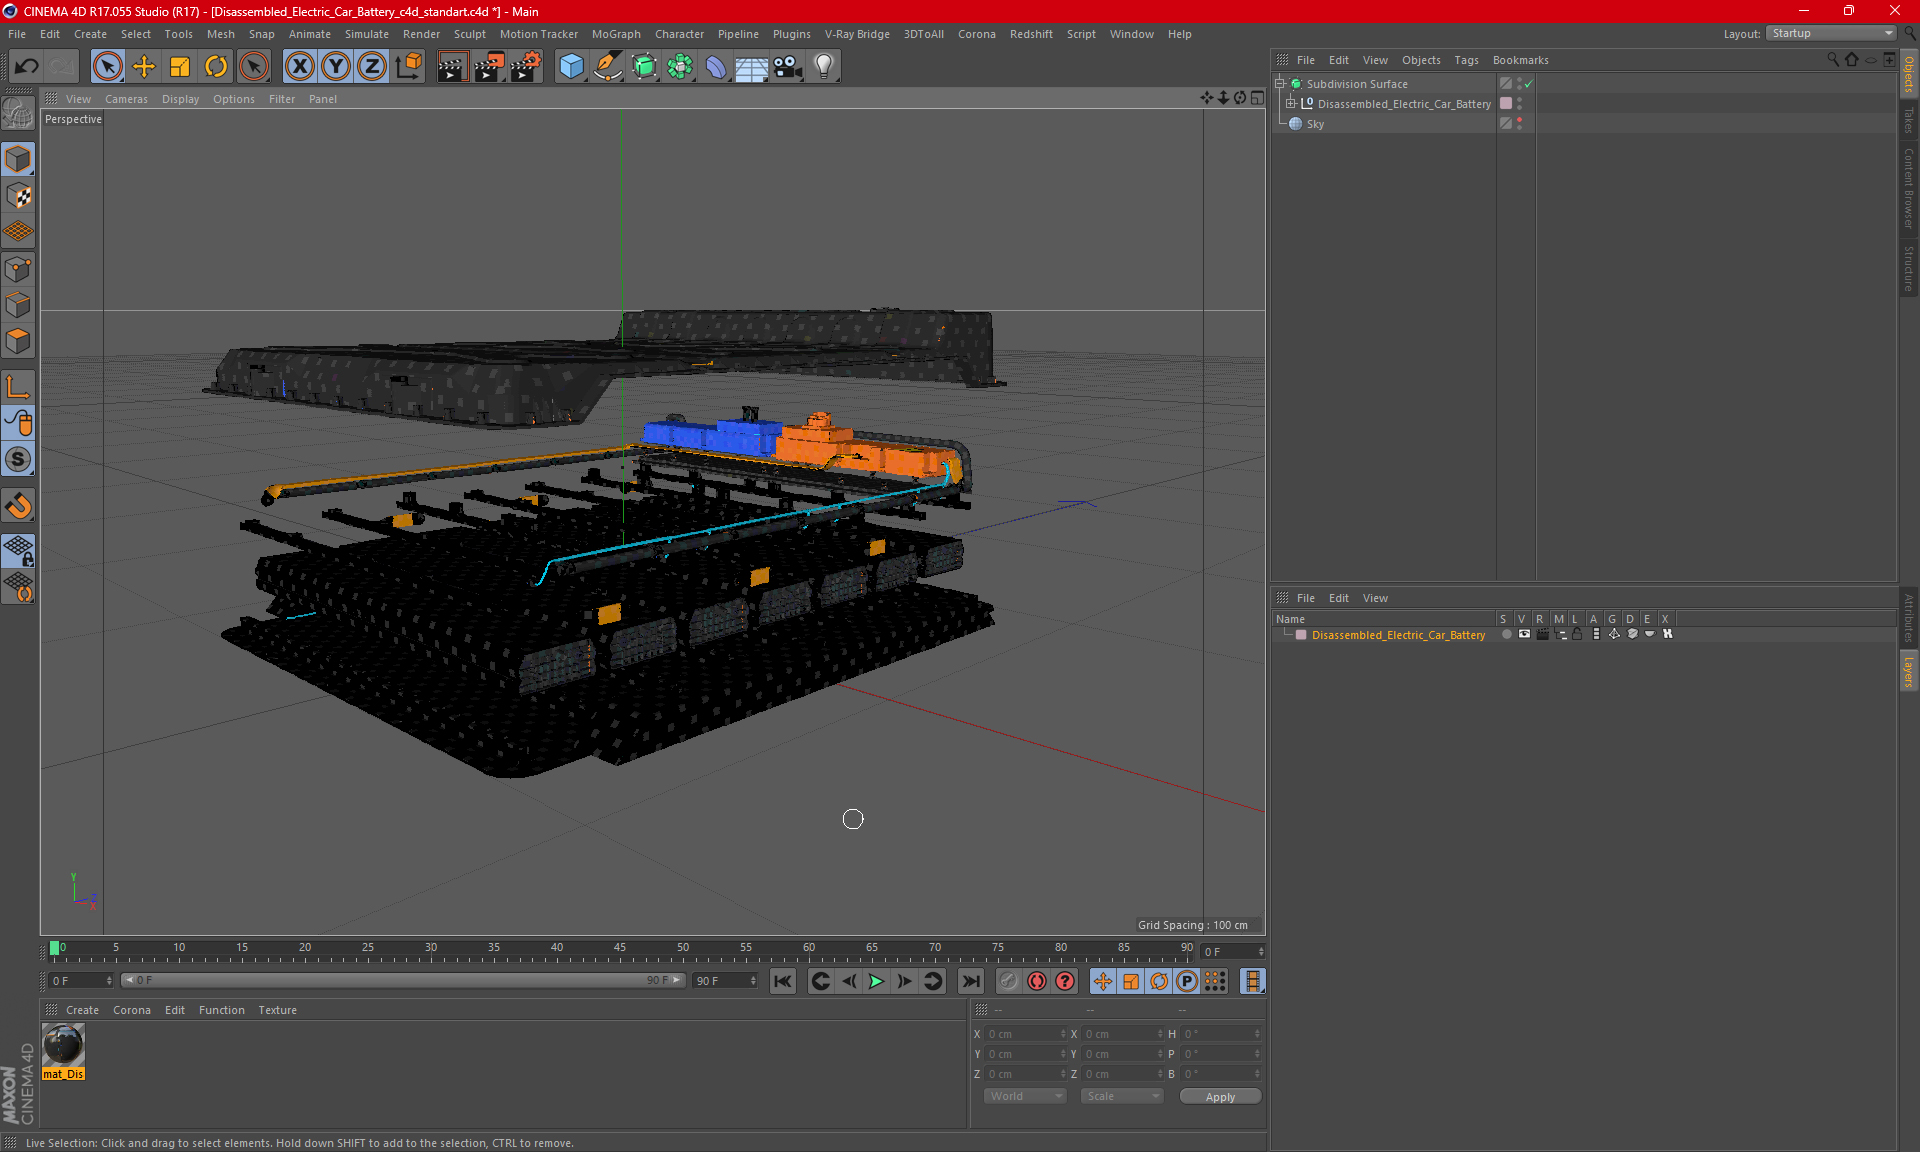Play the animation forward
The image size is (1920, 1152).
point(876,981)
